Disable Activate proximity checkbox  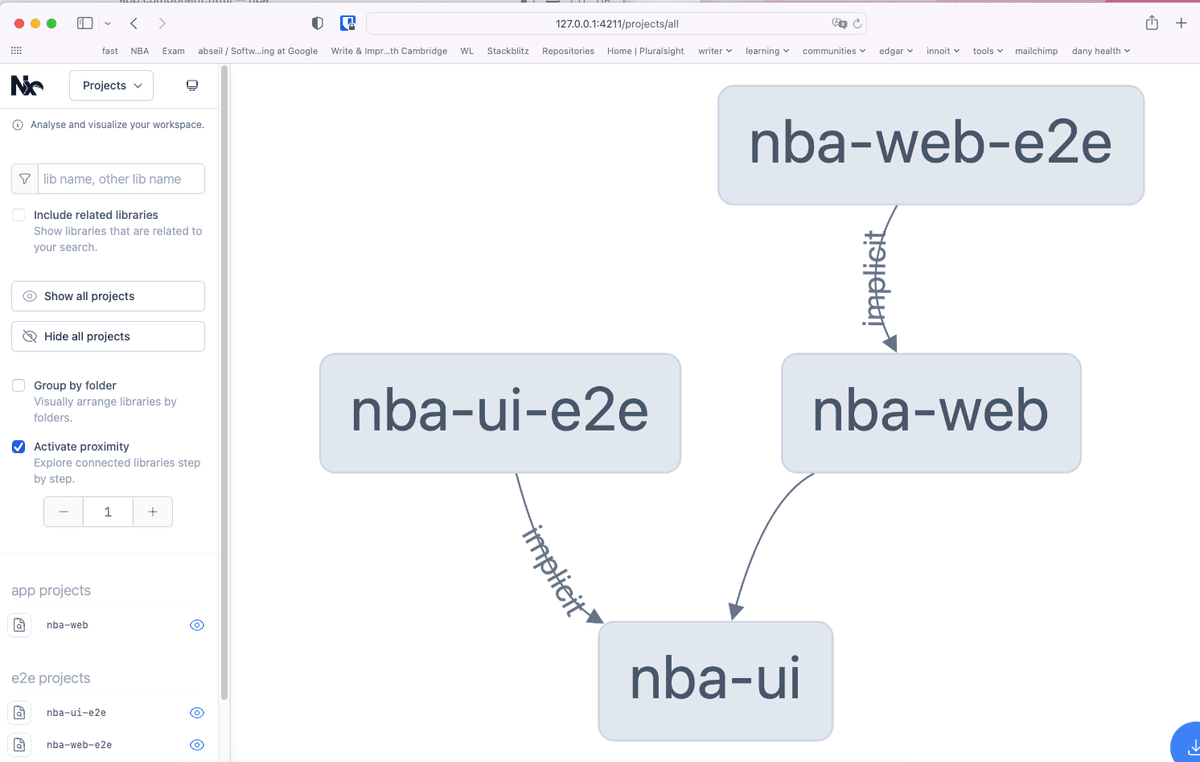18,447
